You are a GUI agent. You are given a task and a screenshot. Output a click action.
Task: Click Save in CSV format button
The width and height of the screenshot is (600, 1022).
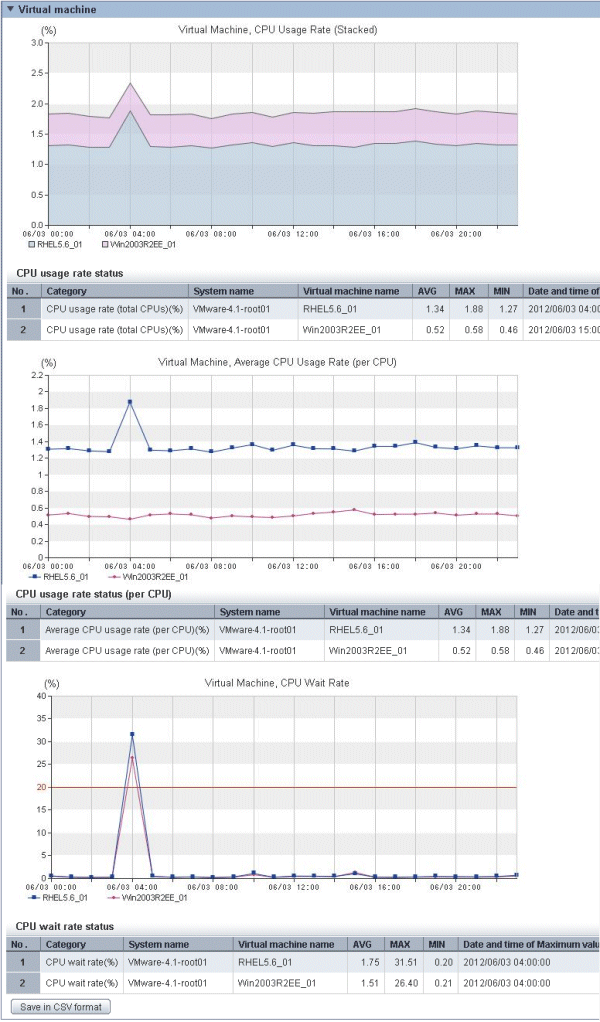(61, 1006)
